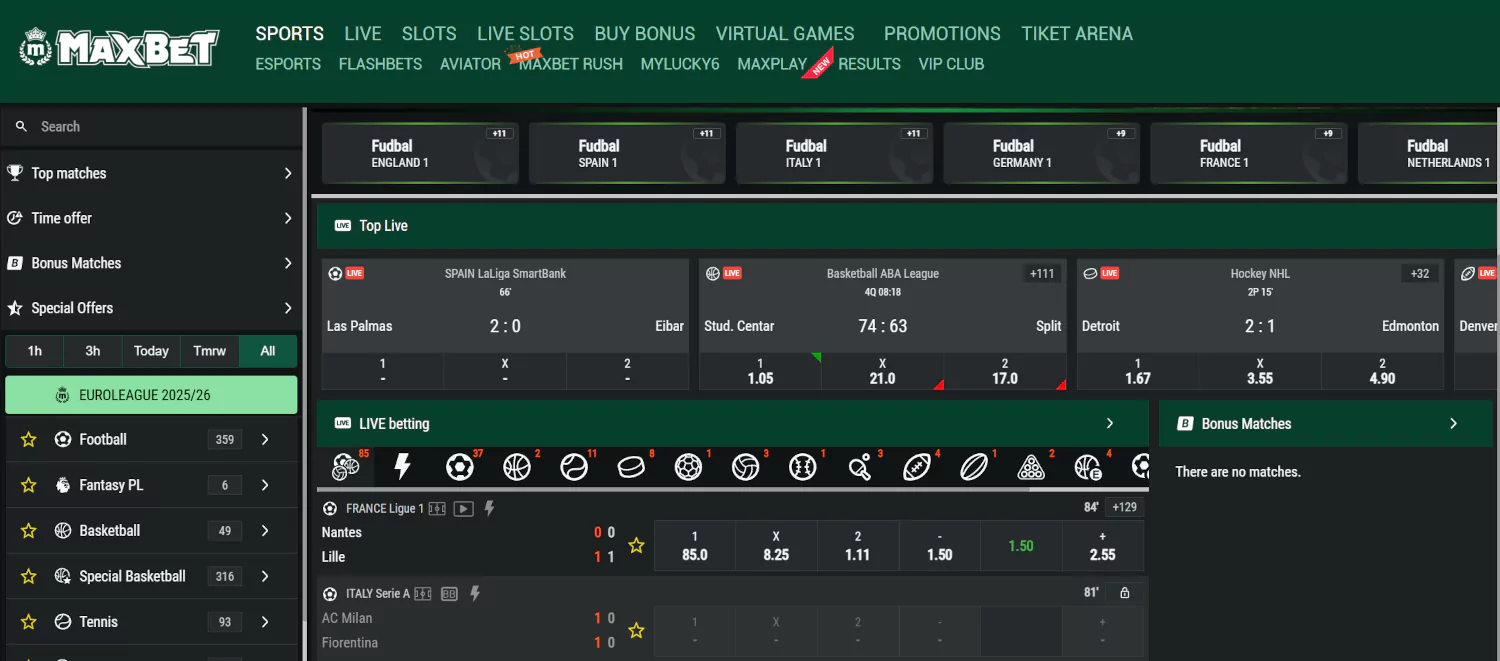
Task: Toggle favorite star for Football
Action: [x=29, y=439]
